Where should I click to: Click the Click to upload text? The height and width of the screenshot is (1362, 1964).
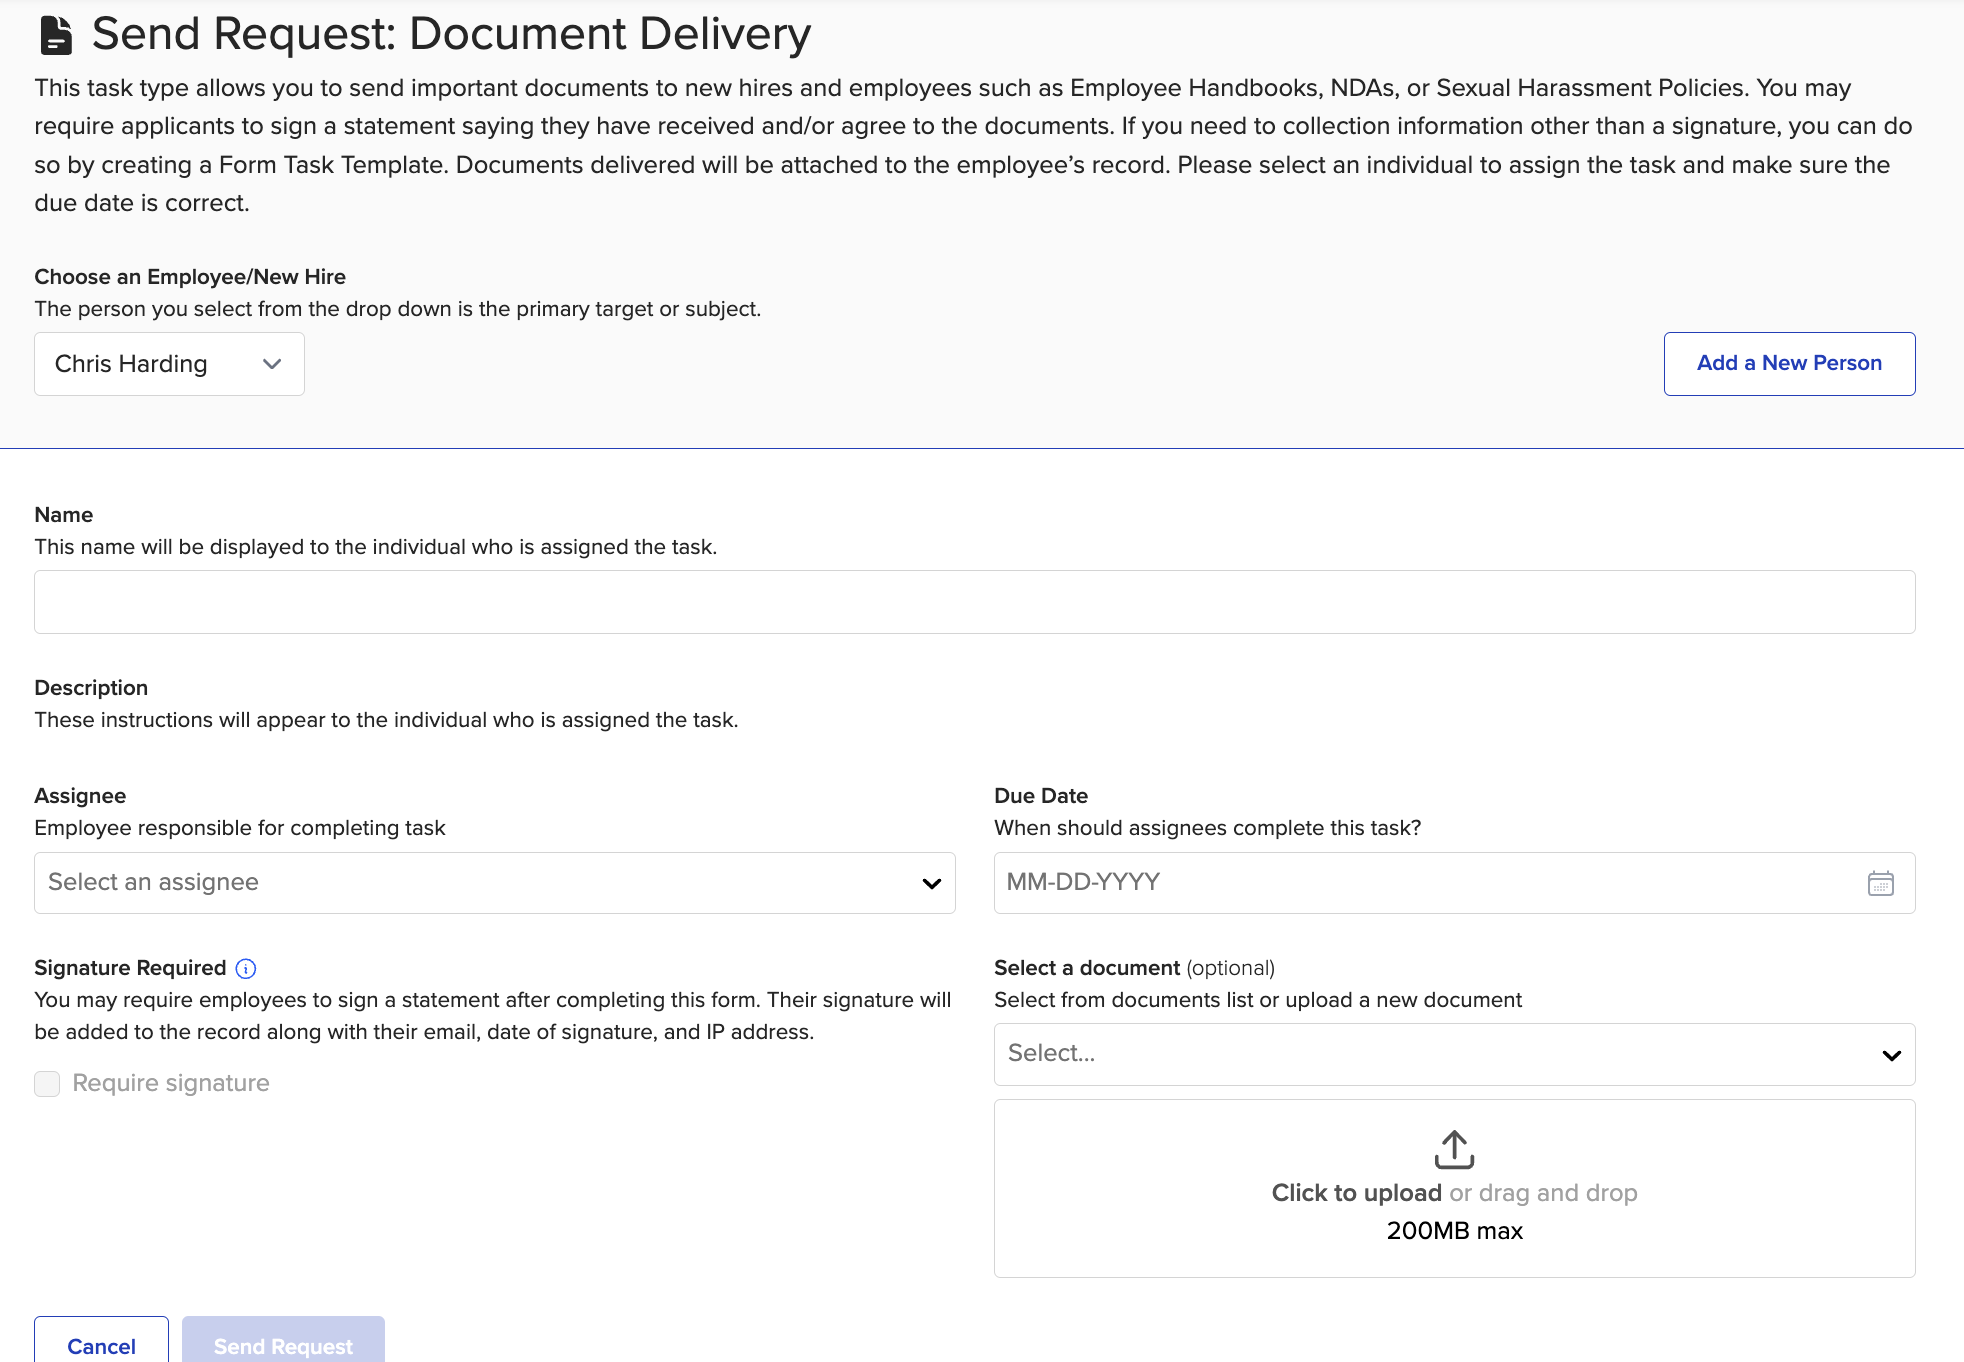[x=1356, y=1193]
